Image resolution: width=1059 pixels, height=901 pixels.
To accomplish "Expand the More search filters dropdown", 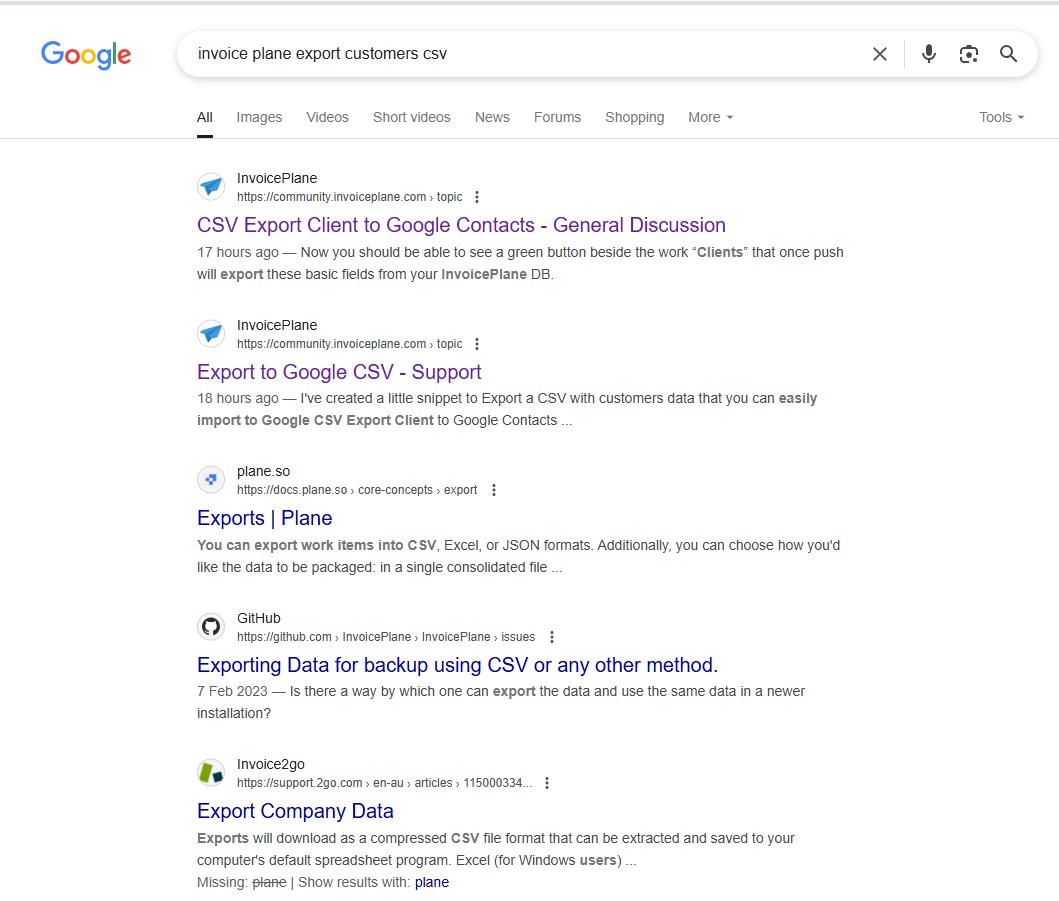I will (x=711, y=118).
